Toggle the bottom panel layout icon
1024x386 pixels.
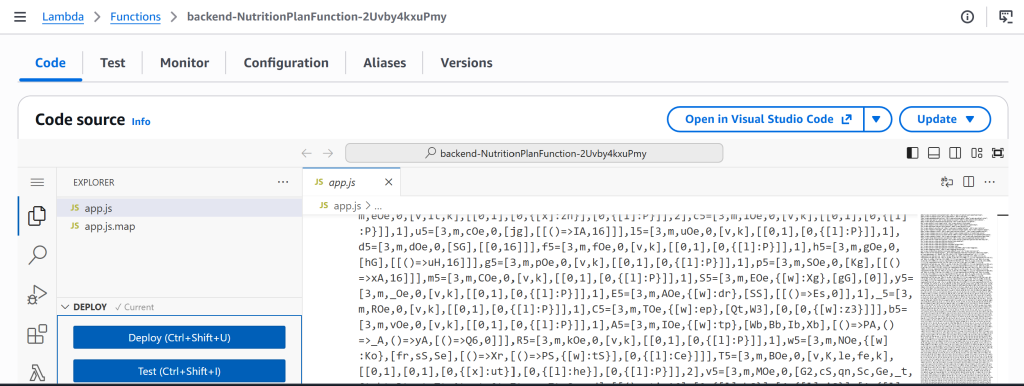pyautogui.click(x=933, y=153)
